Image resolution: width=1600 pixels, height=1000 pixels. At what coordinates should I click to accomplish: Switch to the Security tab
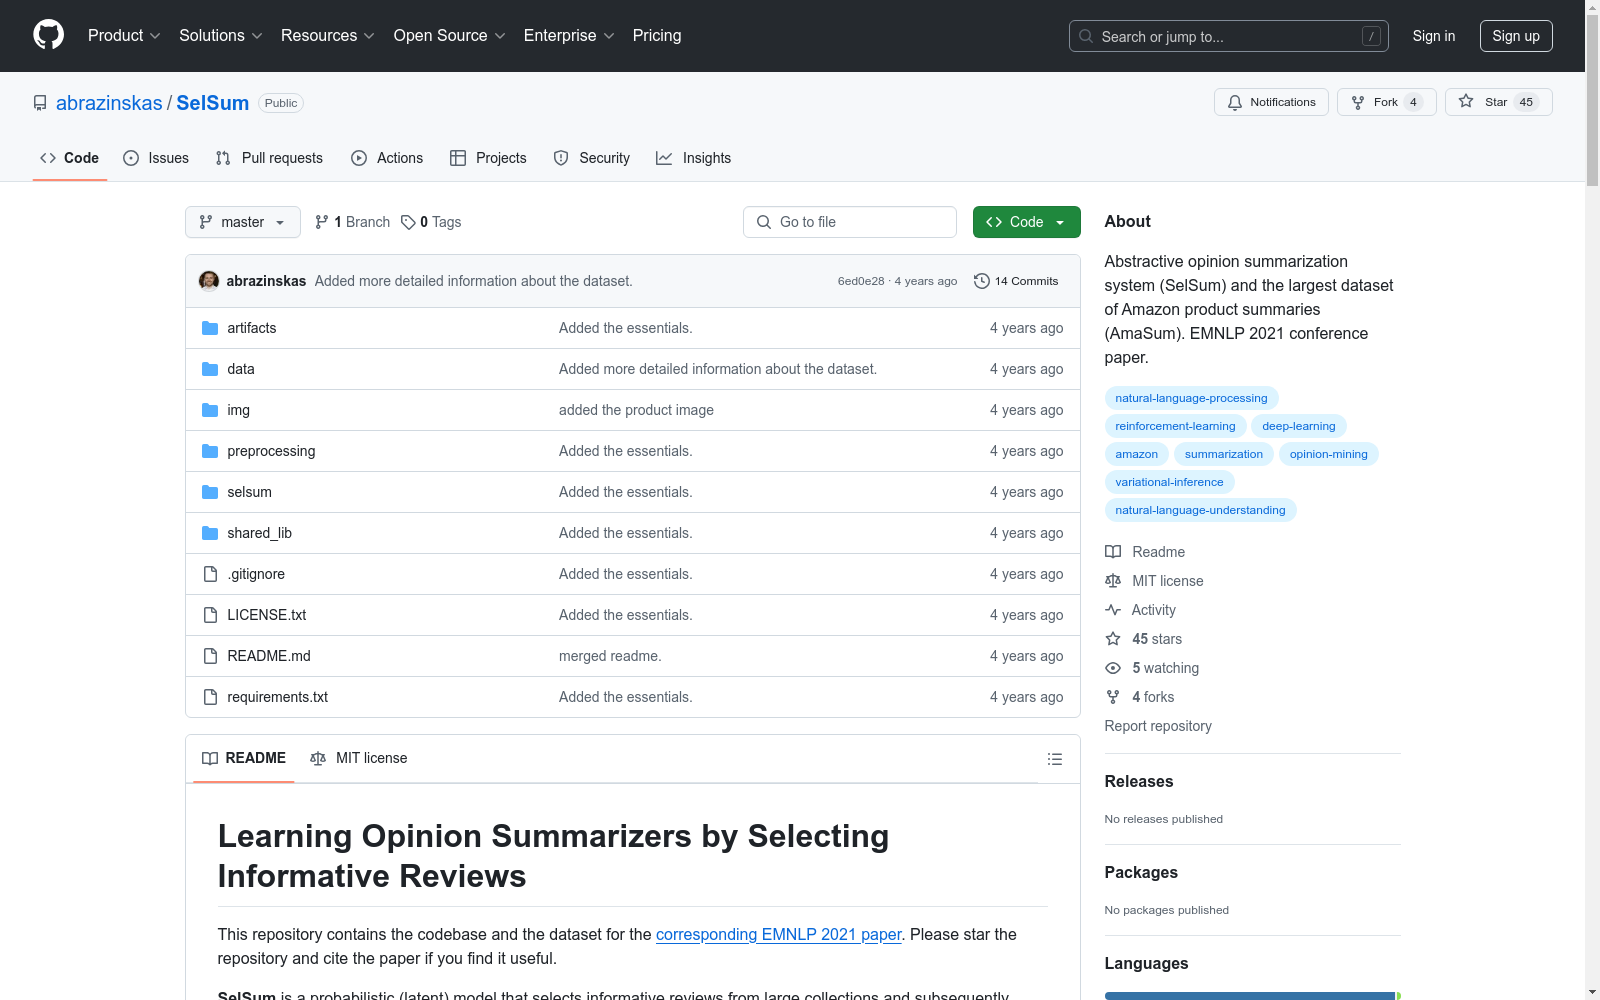click(592, 158)
